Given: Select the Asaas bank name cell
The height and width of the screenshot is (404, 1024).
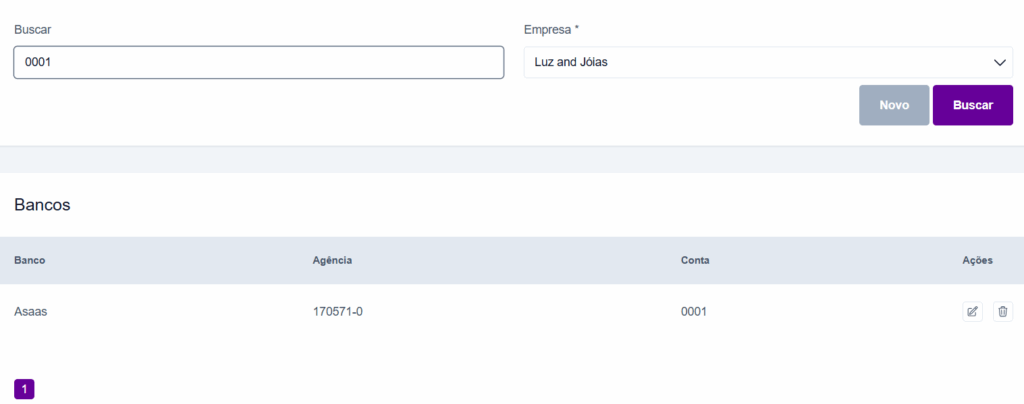Looking at the screenshot, I should point(31,312).
